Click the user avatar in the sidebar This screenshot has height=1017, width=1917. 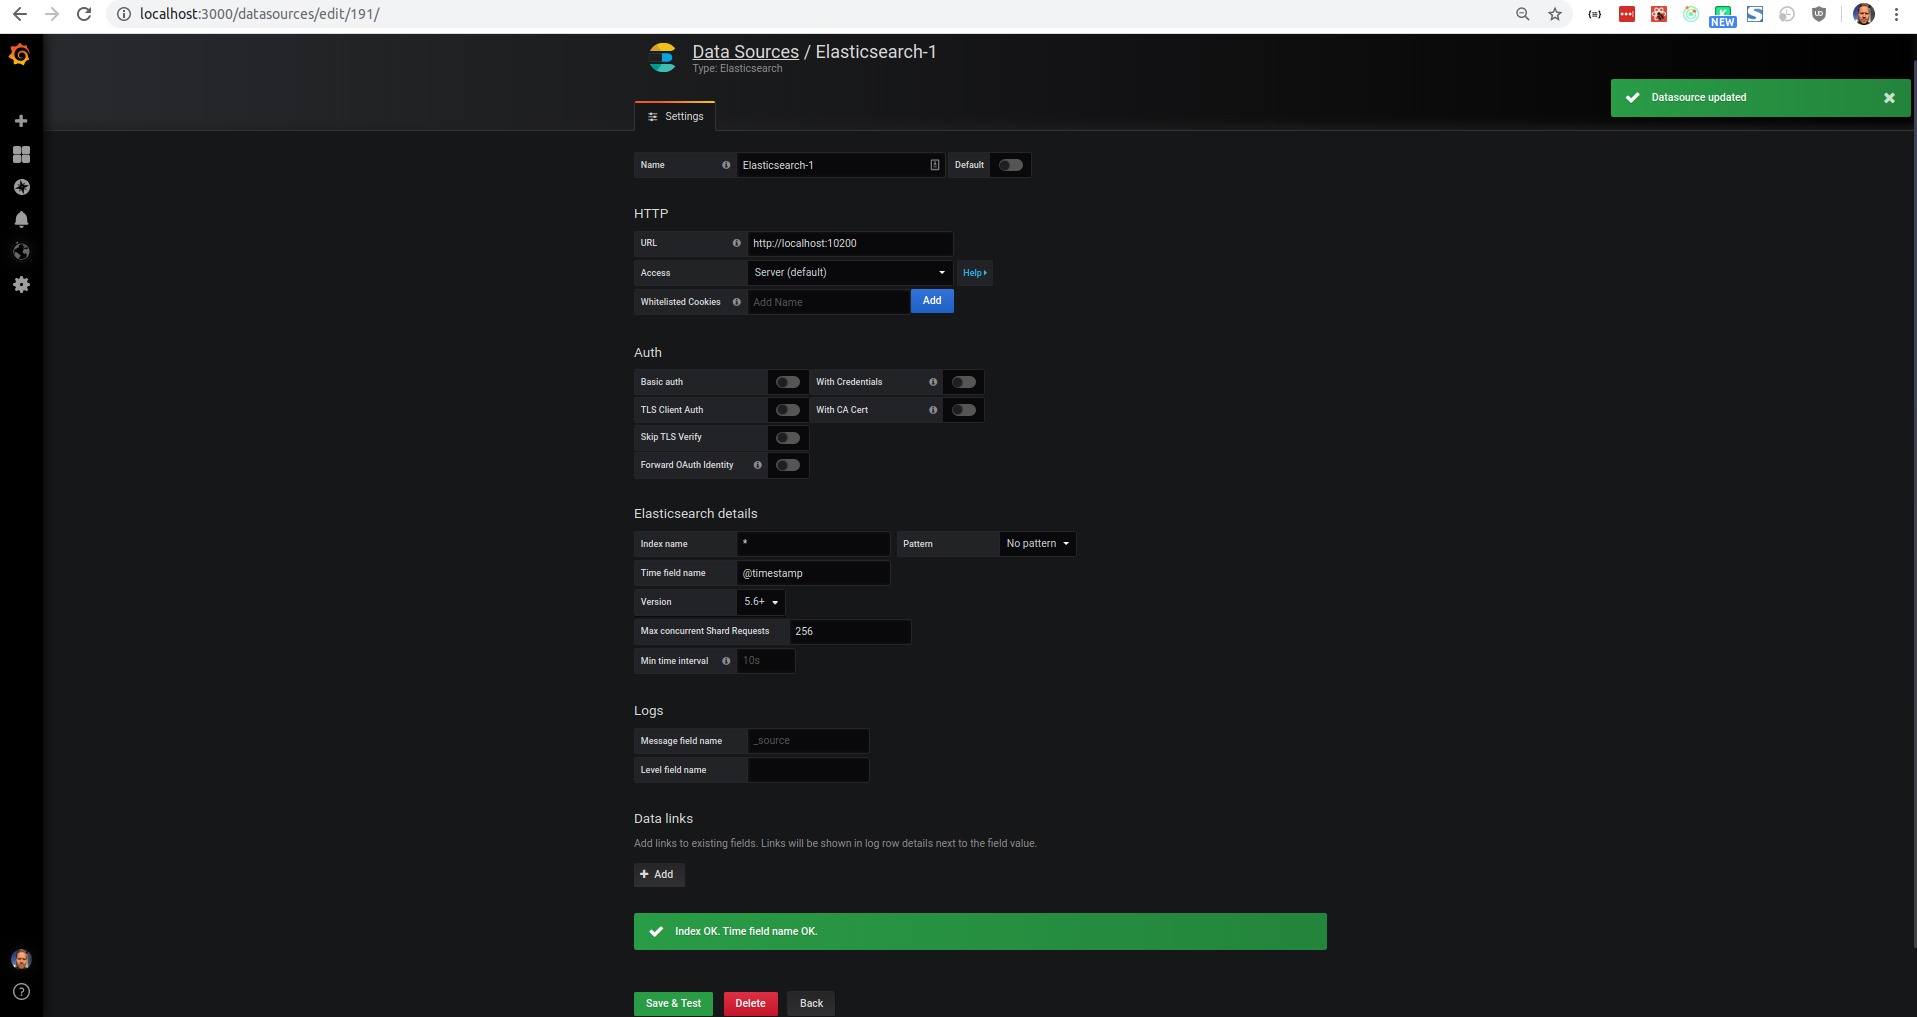pyautogui.click(x=20, y=959)
